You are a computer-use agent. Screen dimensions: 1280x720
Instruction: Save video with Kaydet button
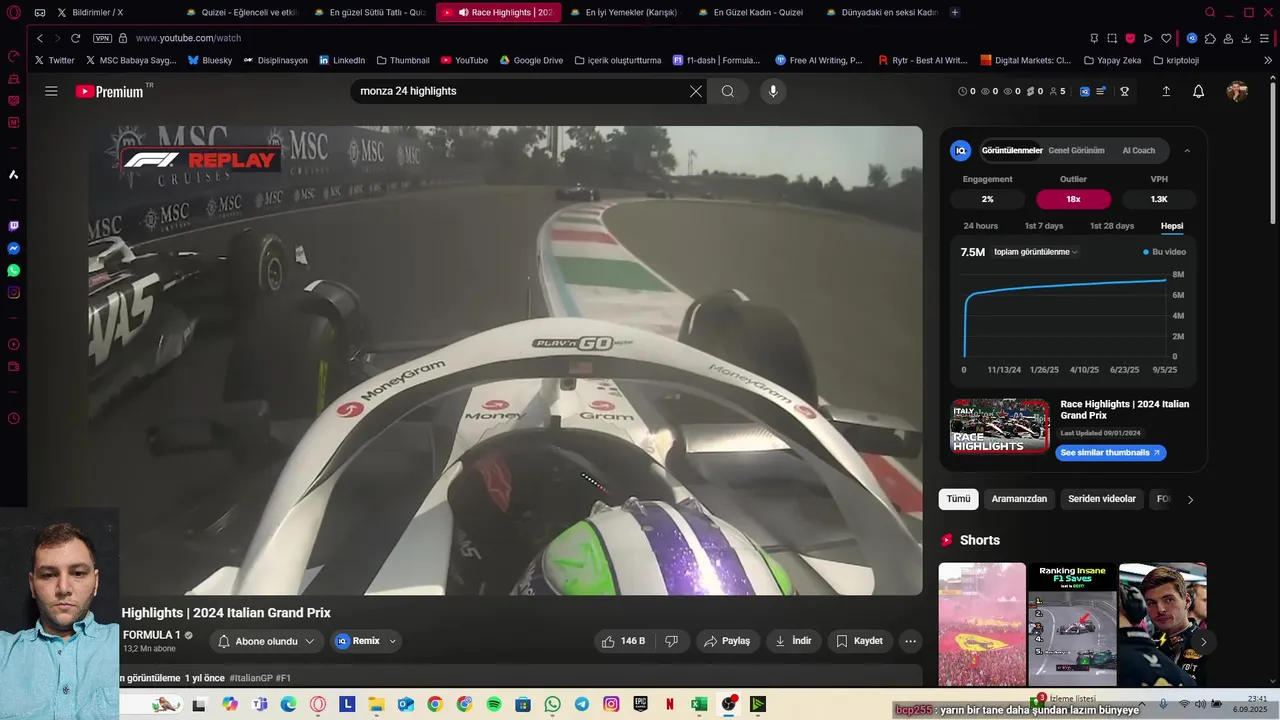coord(859,641)
